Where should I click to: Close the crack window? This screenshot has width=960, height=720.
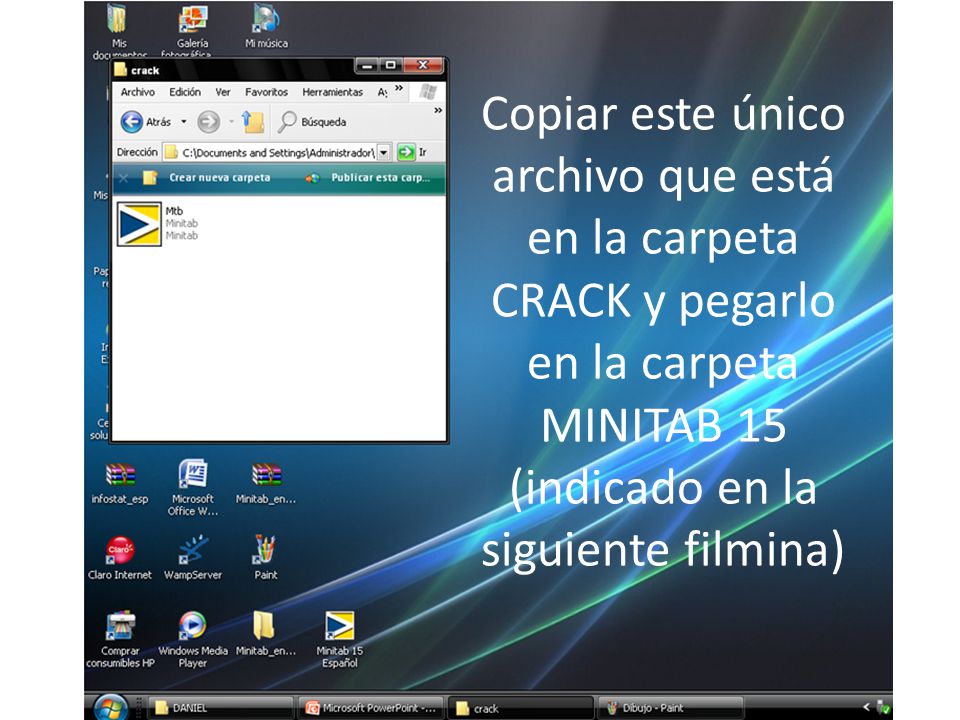(422, 65)
